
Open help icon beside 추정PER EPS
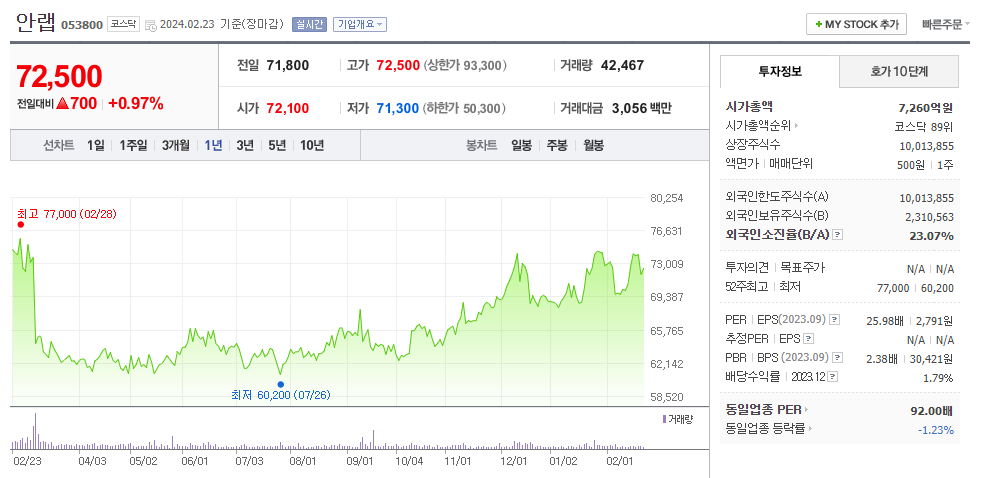[x=809, y=339]
